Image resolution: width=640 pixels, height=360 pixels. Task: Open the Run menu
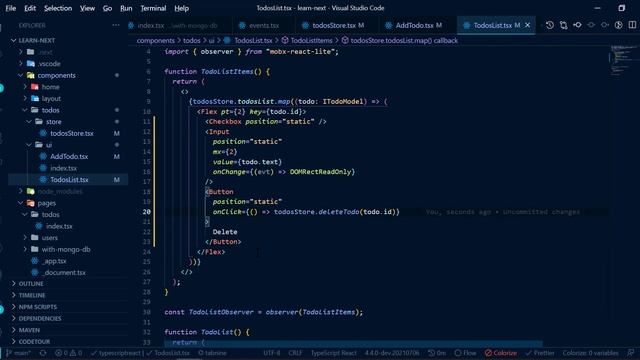pos(126,8)
